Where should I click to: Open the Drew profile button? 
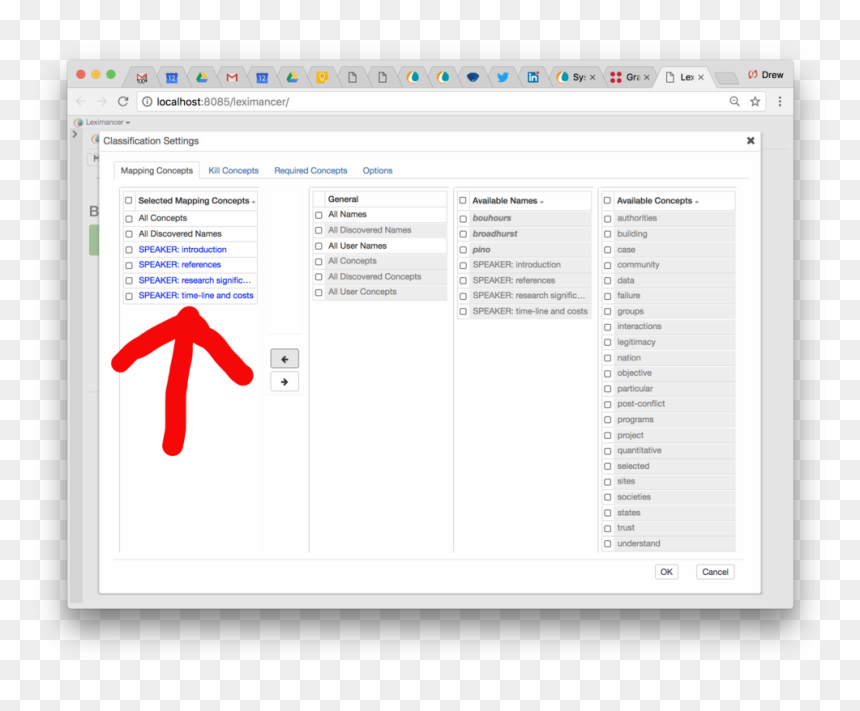click(766, 75)
